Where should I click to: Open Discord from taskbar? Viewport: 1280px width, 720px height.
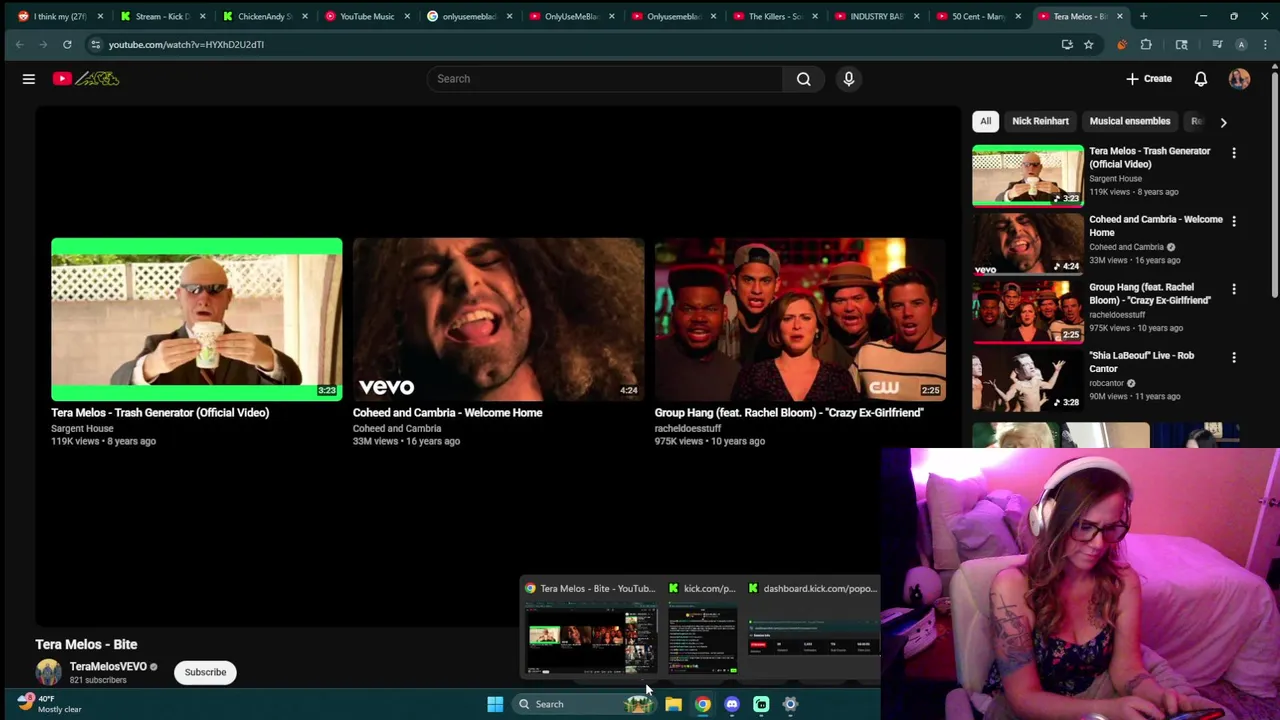click(x=732, y=704)
